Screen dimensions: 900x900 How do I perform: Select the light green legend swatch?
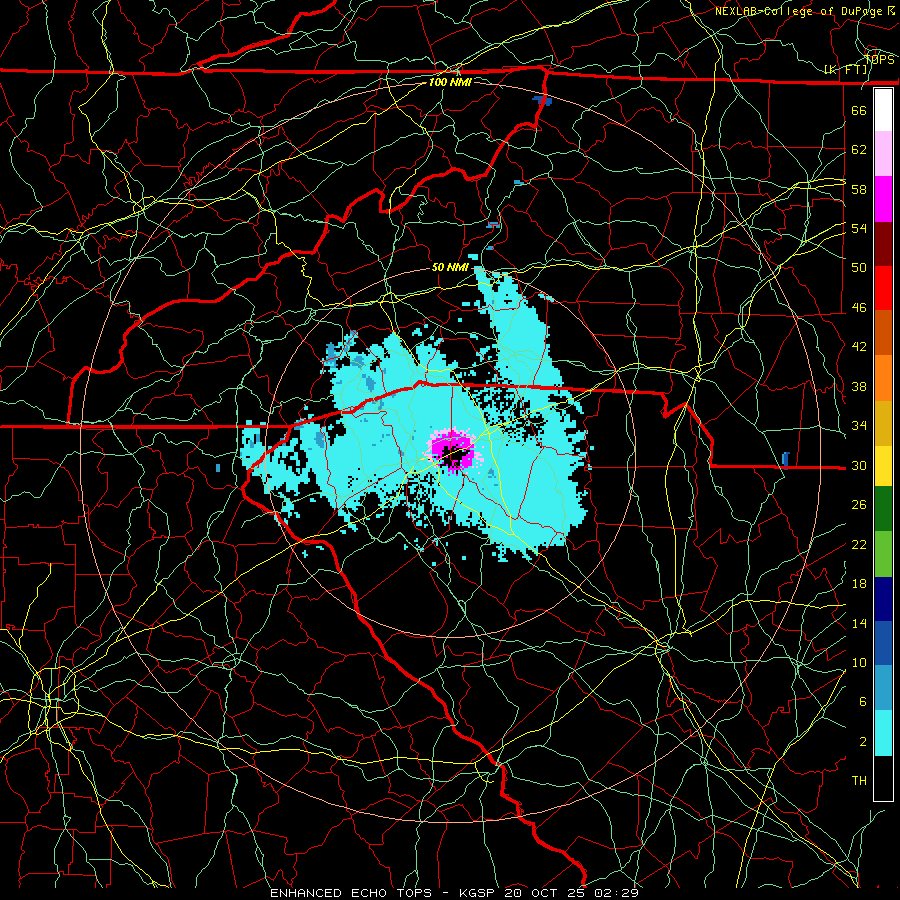(x=883, y=554)
